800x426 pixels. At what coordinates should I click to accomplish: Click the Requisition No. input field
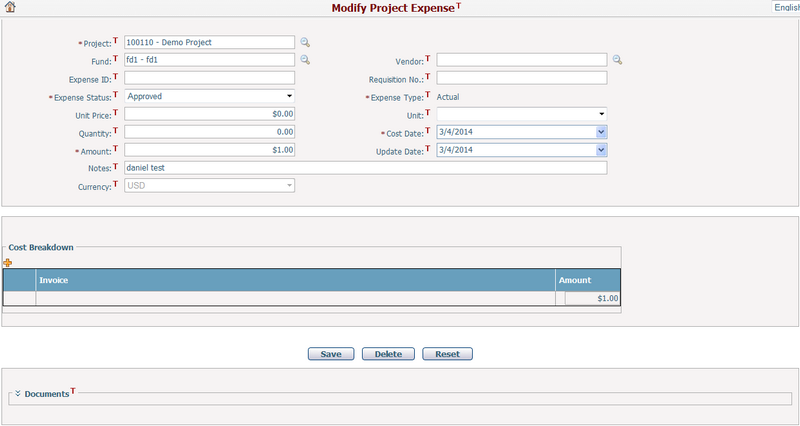coord(522,78)
